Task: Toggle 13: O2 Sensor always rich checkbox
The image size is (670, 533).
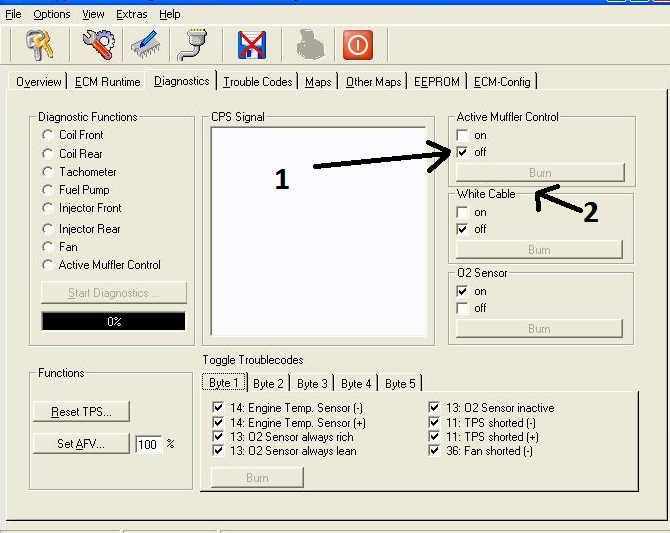Action: [218, 436]
